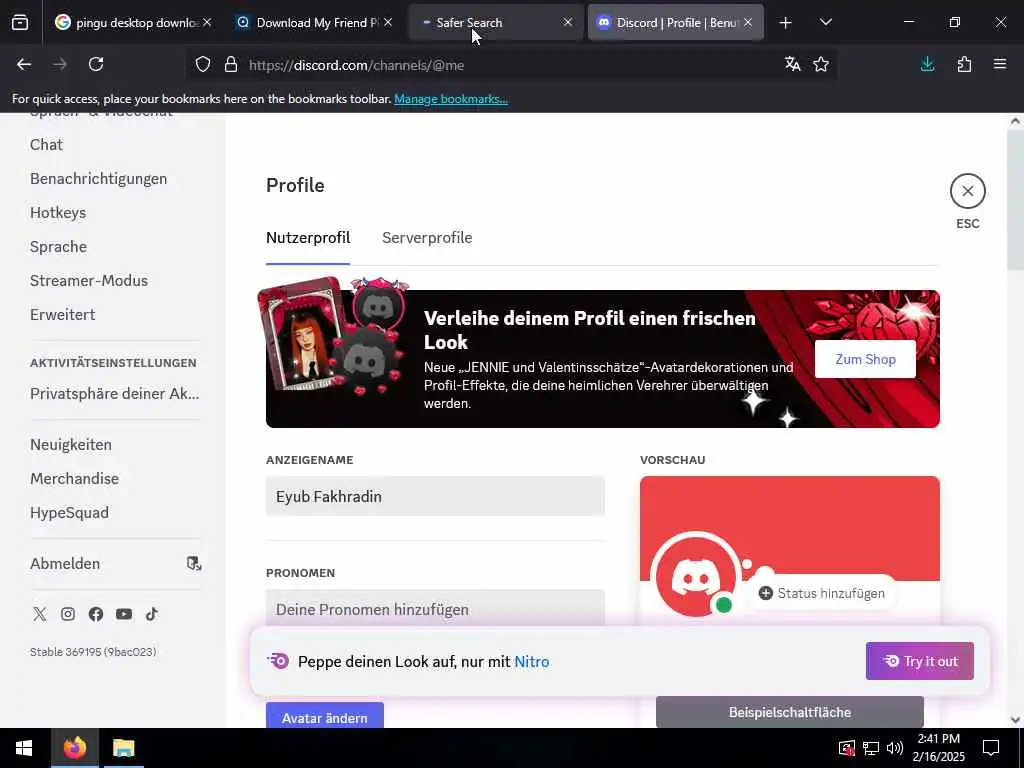Click the Avatar ändern button
Image resolution: width=1024 pixels, height=768 pixels.
click(x=325, y=717)
